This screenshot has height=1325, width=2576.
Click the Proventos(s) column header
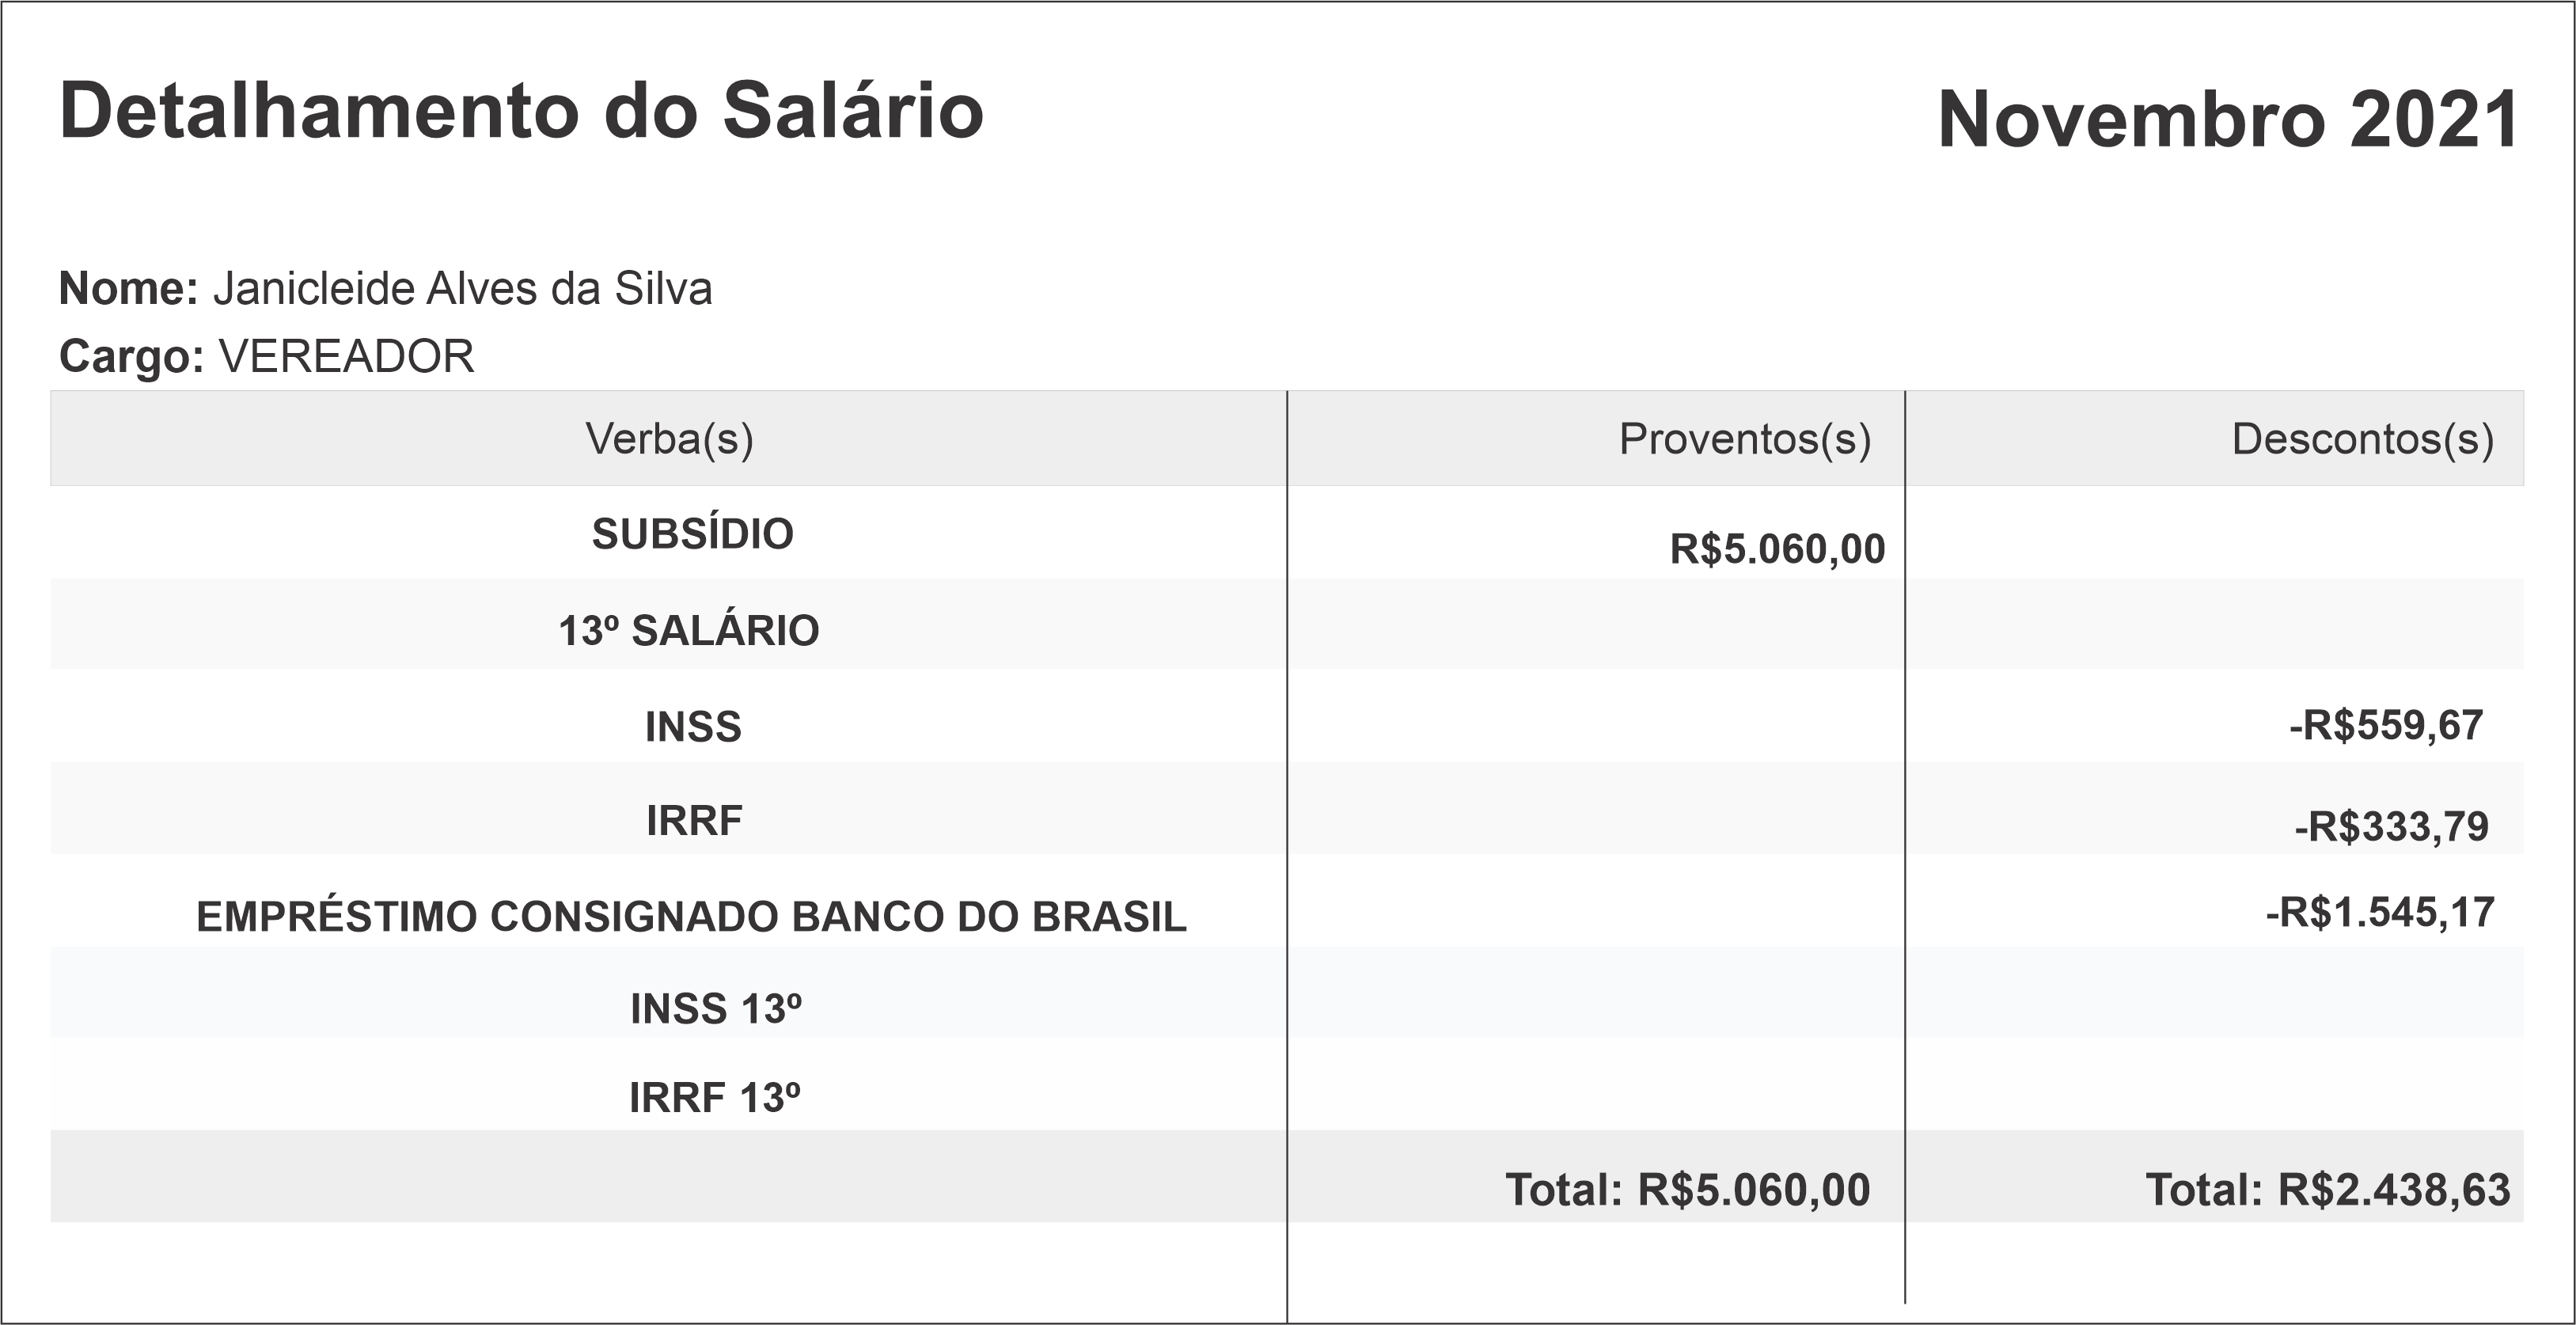[1744, 439]
